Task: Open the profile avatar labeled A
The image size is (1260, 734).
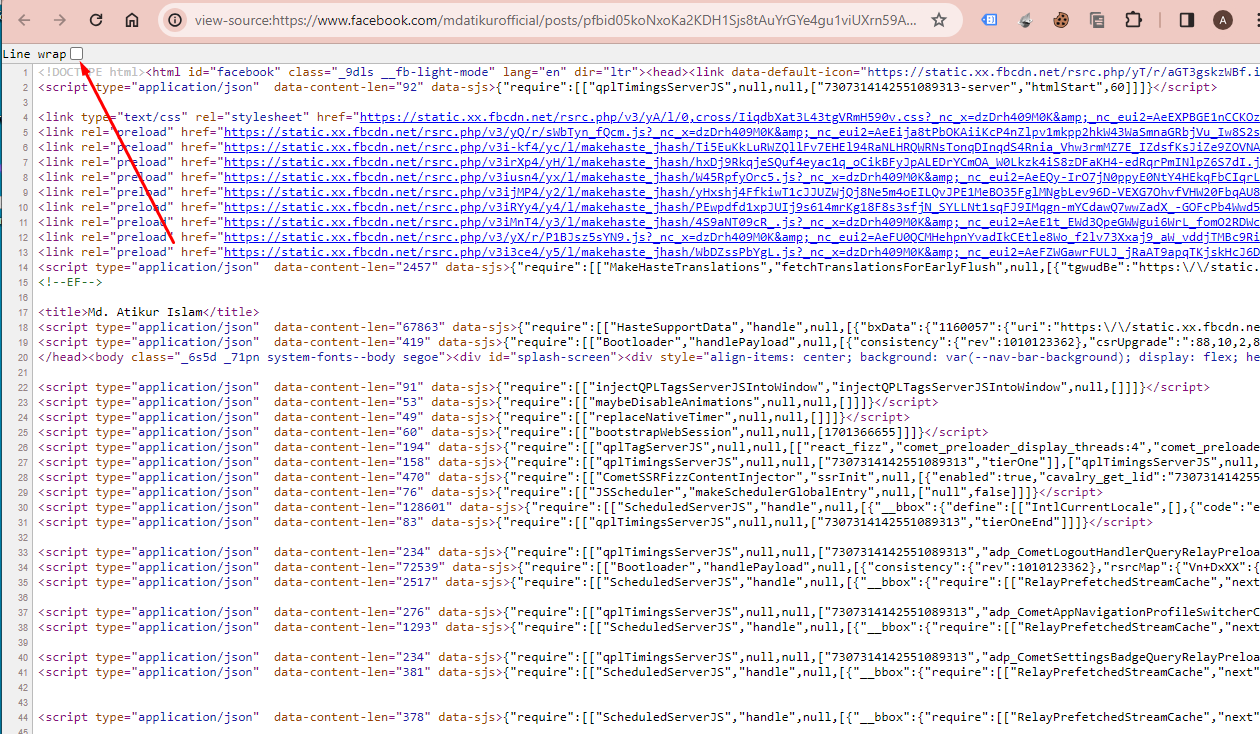Action: click(x=1222, y=20)
